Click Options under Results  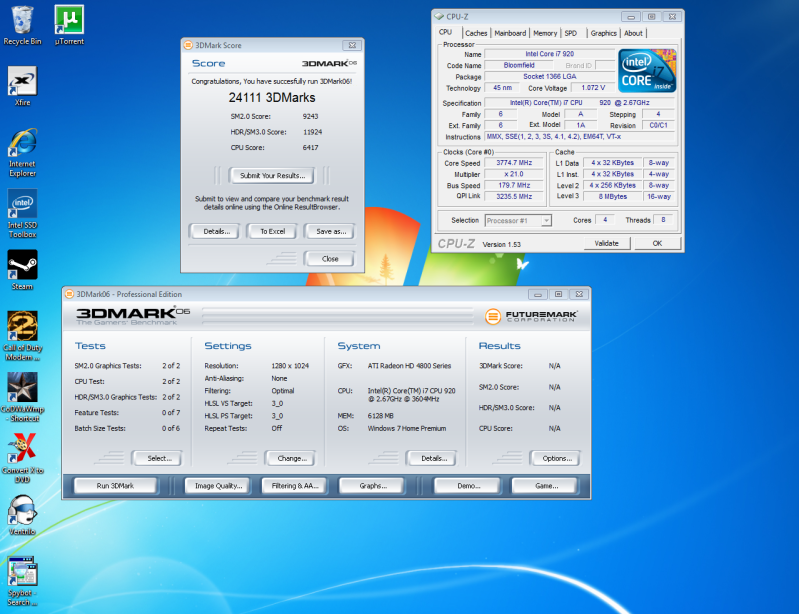(556, 459)
